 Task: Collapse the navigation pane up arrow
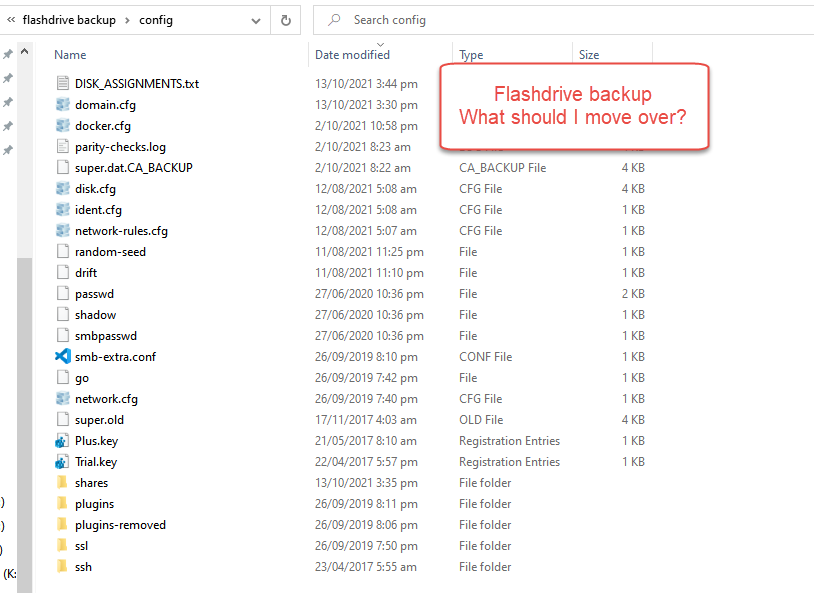pyautogui.click(x=24, y=51)
